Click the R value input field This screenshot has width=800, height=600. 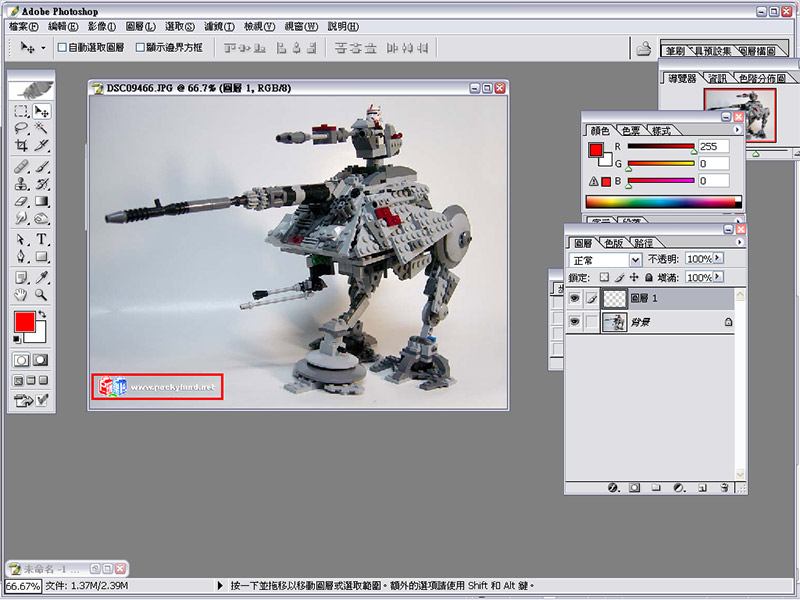click(713, 147)
